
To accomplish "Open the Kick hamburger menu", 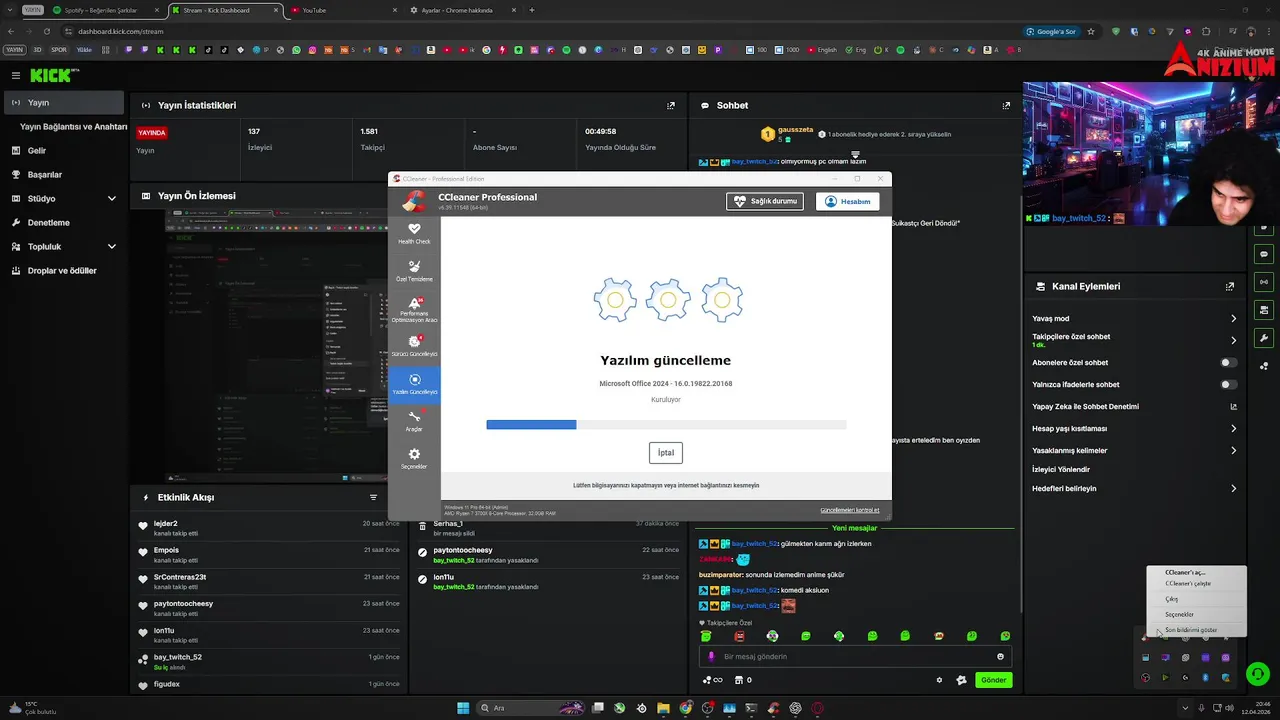I will pyautogui.click(x=15, y=75).
